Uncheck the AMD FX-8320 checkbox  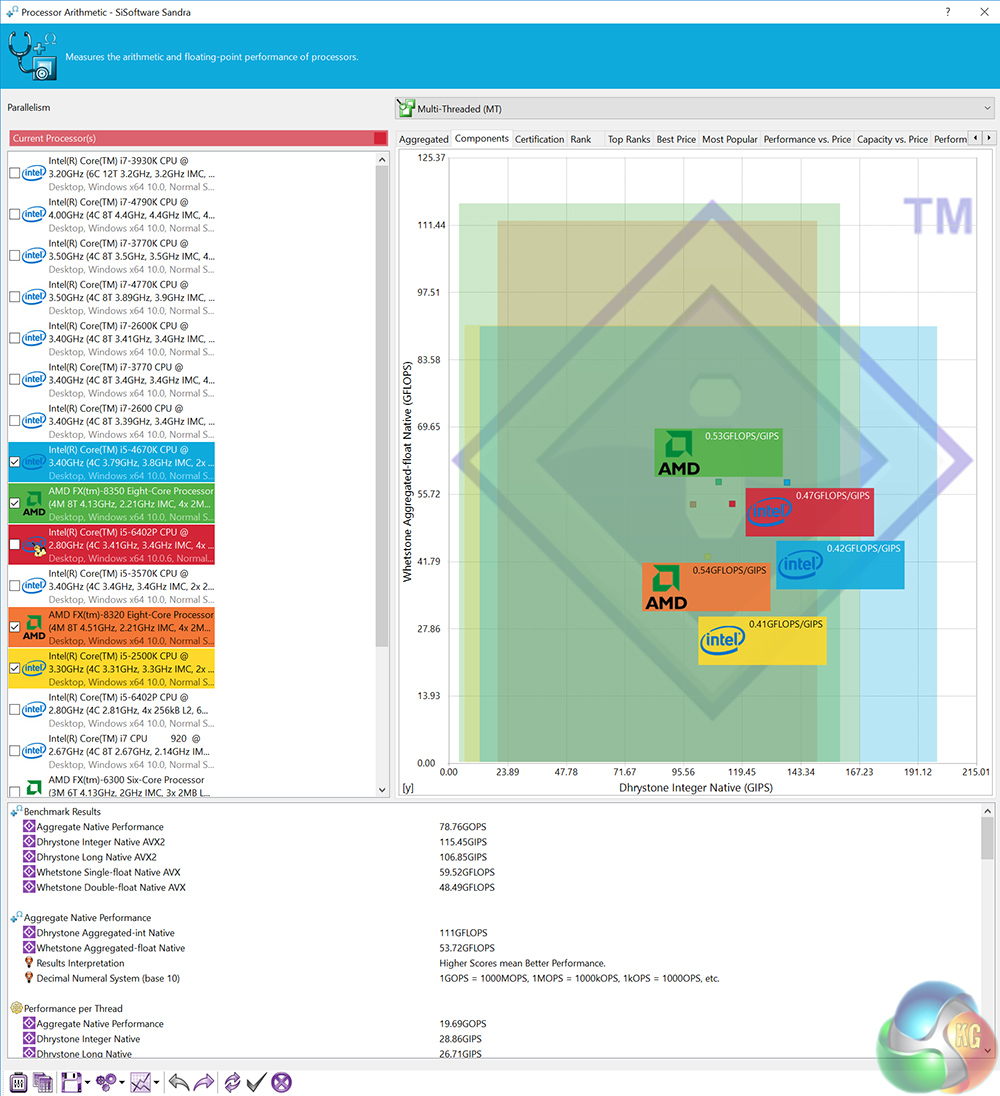pyautogui.click(x=15, y=627)
